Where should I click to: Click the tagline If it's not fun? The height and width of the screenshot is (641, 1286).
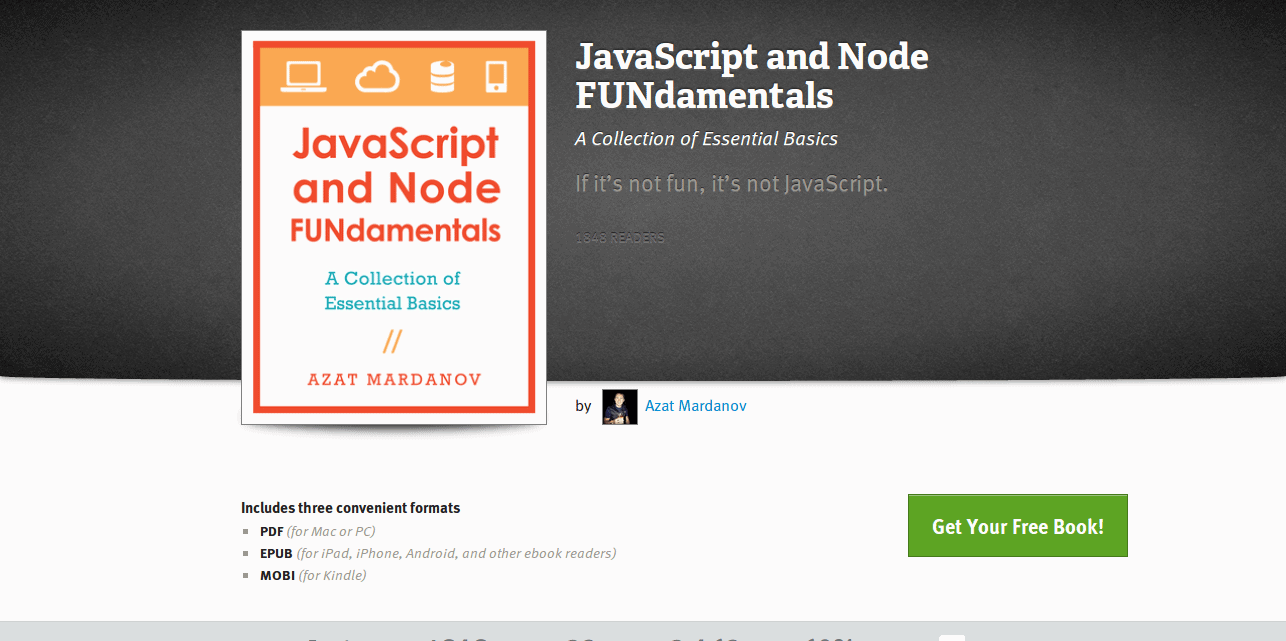[731, 184]
